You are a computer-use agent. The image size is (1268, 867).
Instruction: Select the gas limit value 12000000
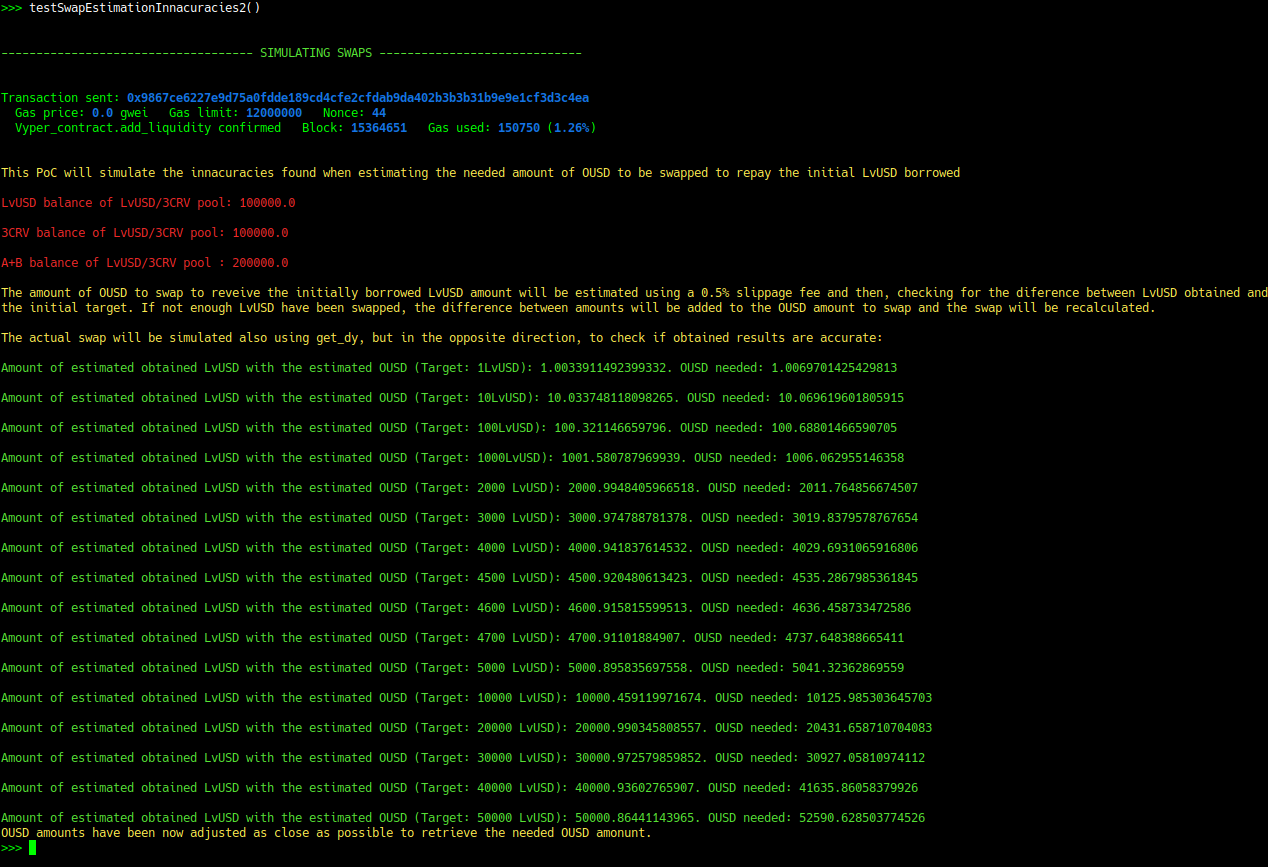click(274, 113)
